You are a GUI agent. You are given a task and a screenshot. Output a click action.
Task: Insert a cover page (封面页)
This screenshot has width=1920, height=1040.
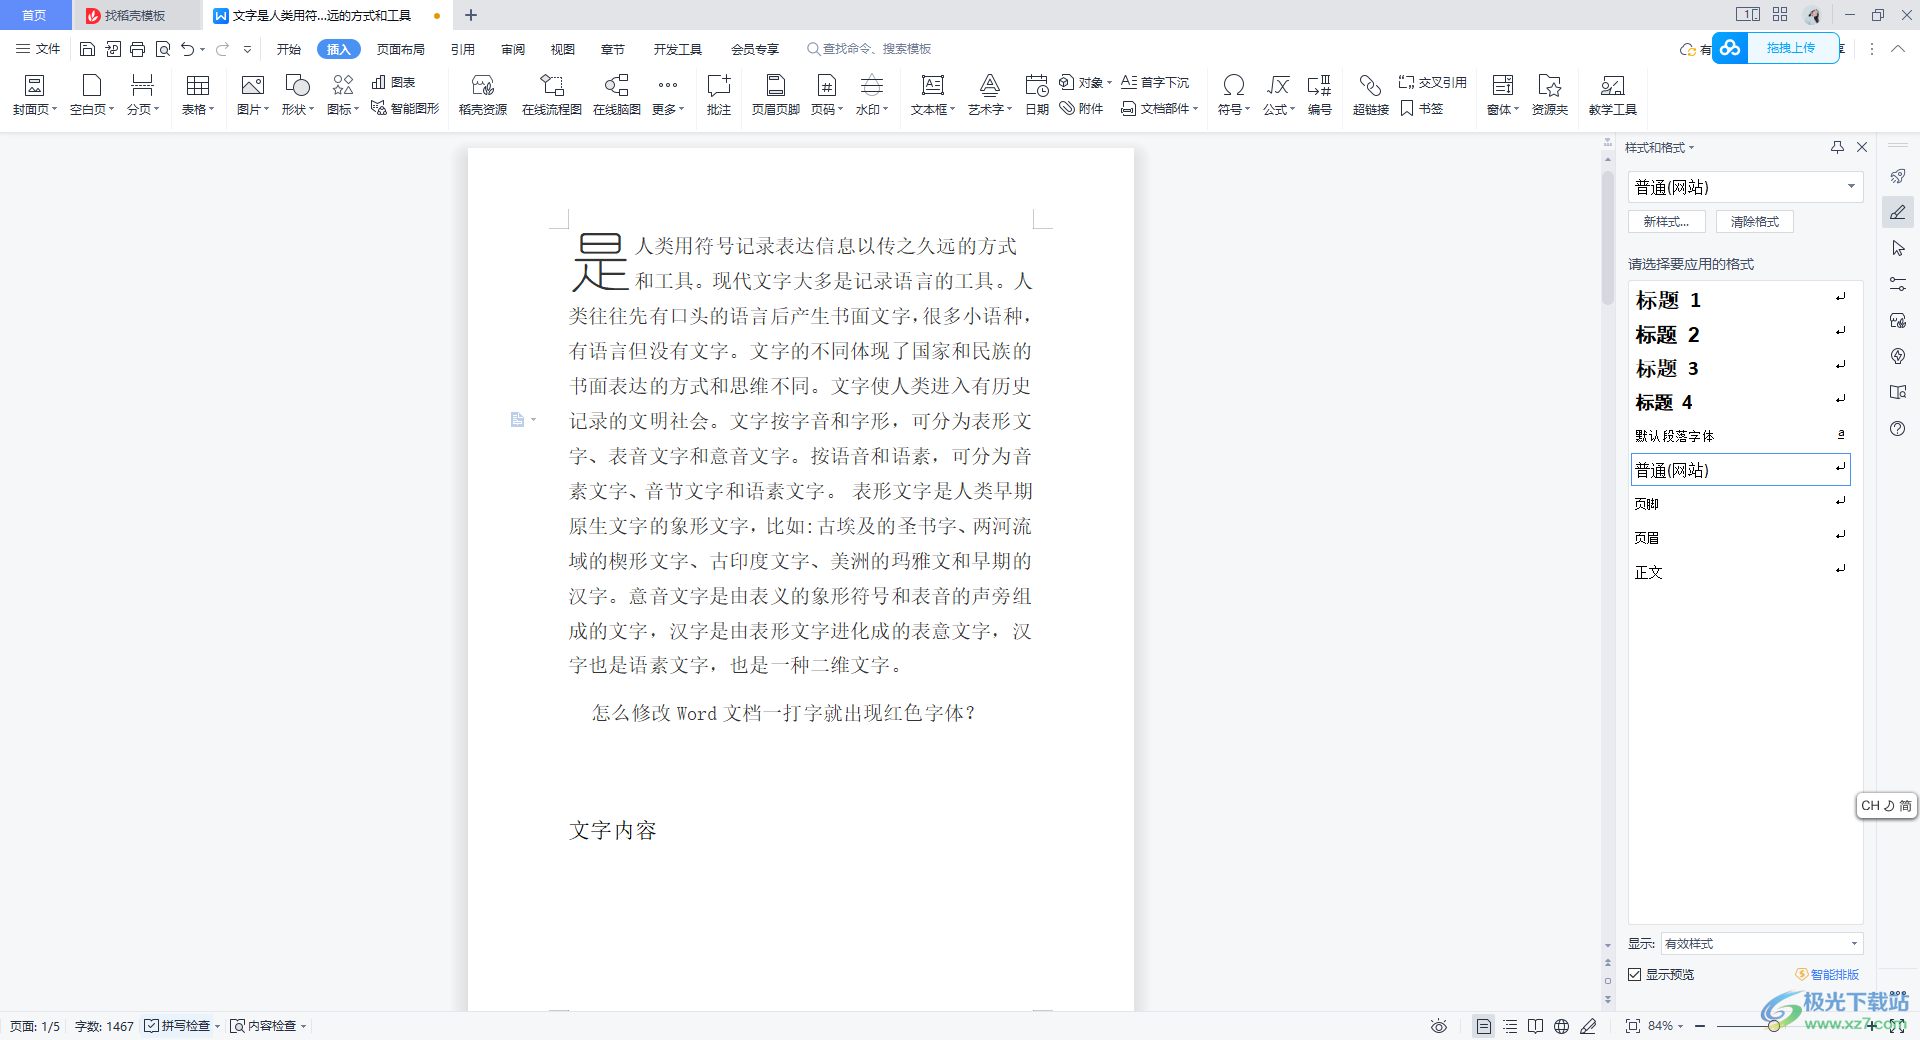pos(35,95)
